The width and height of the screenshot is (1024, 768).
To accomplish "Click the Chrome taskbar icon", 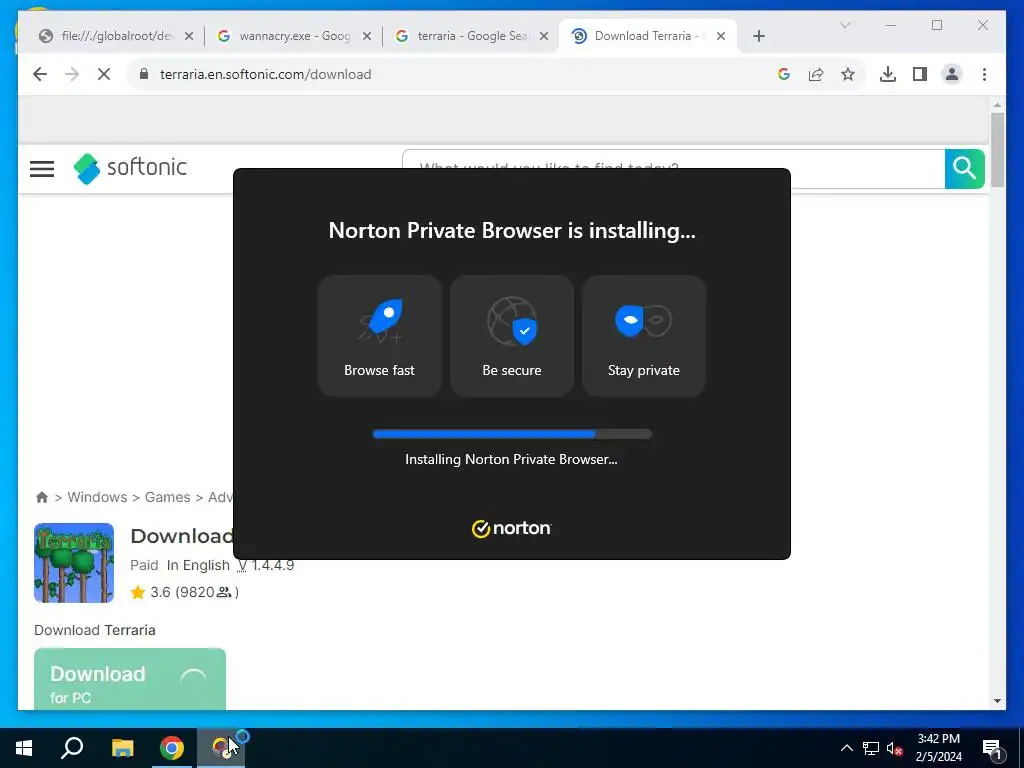I will tap(172, 748).
